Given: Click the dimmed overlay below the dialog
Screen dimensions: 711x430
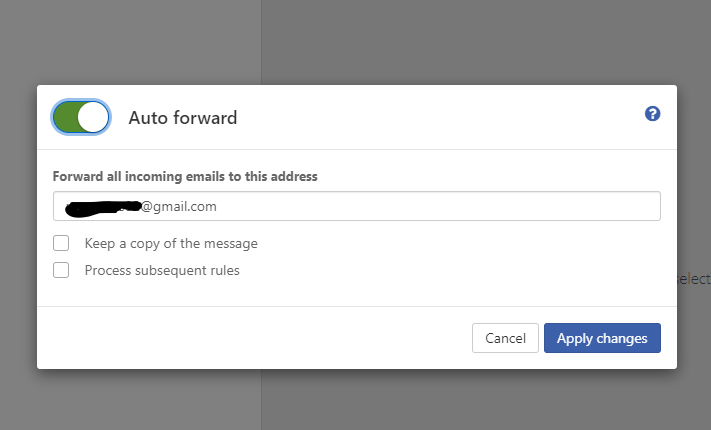Looking at the screenshot, I should [x=356, y=399].
